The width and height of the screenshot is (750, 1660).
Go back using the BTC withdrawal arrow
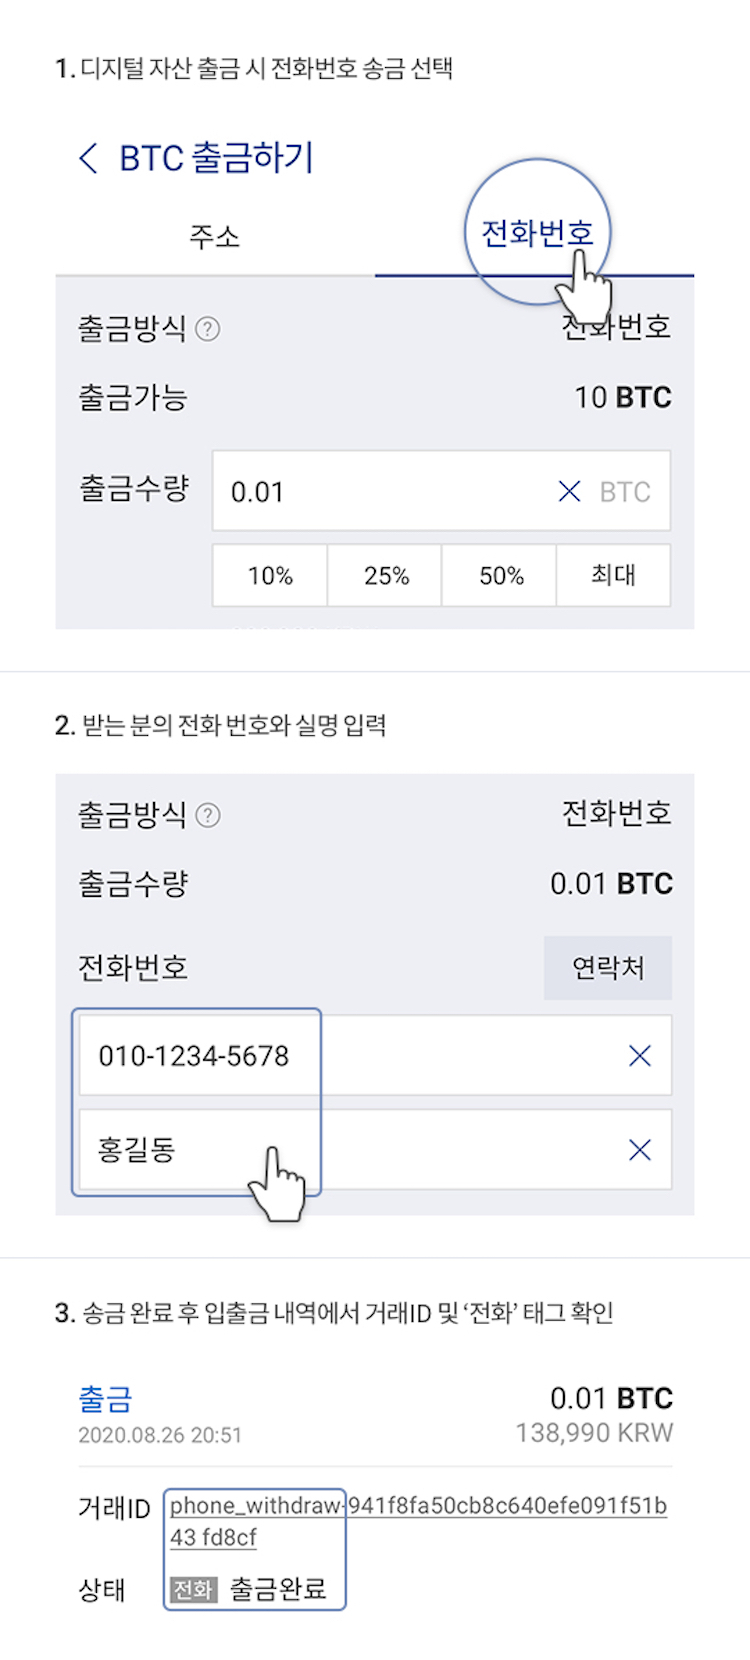[x=88, y=158]
